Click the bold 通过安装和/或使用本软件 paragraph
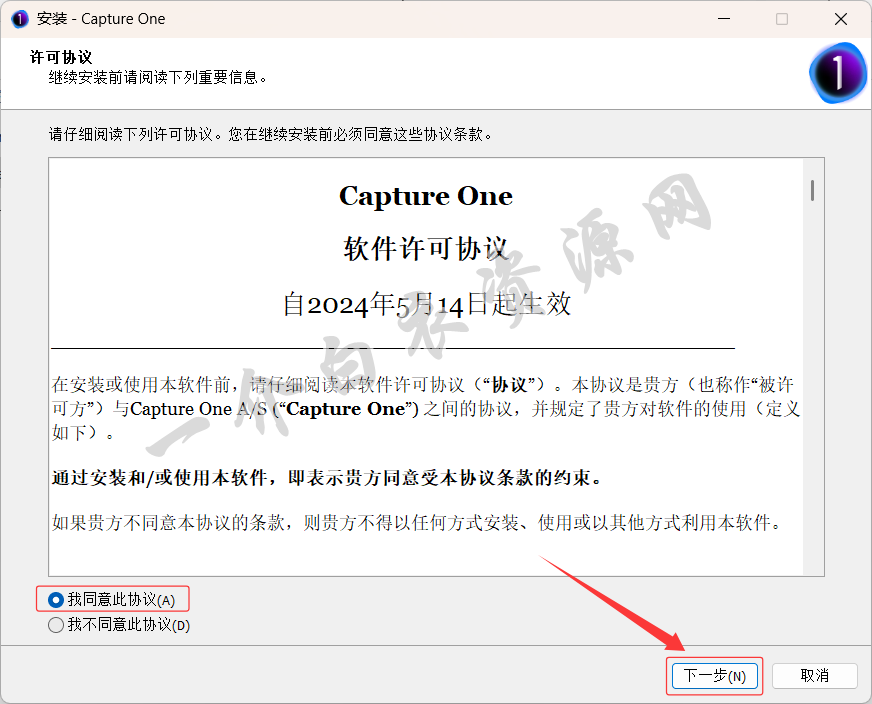The height and width of the screenshot is (704, 872). click(327, 478)
